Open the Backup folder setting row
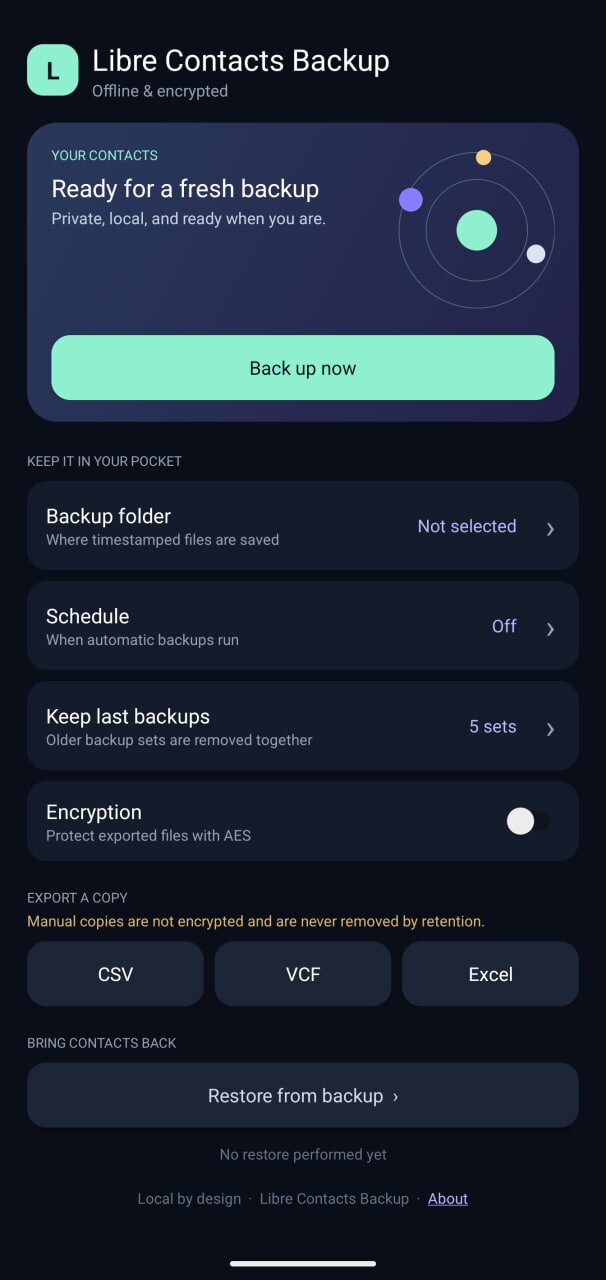Viewport: 606px width, 1280px height. point(303,526)
